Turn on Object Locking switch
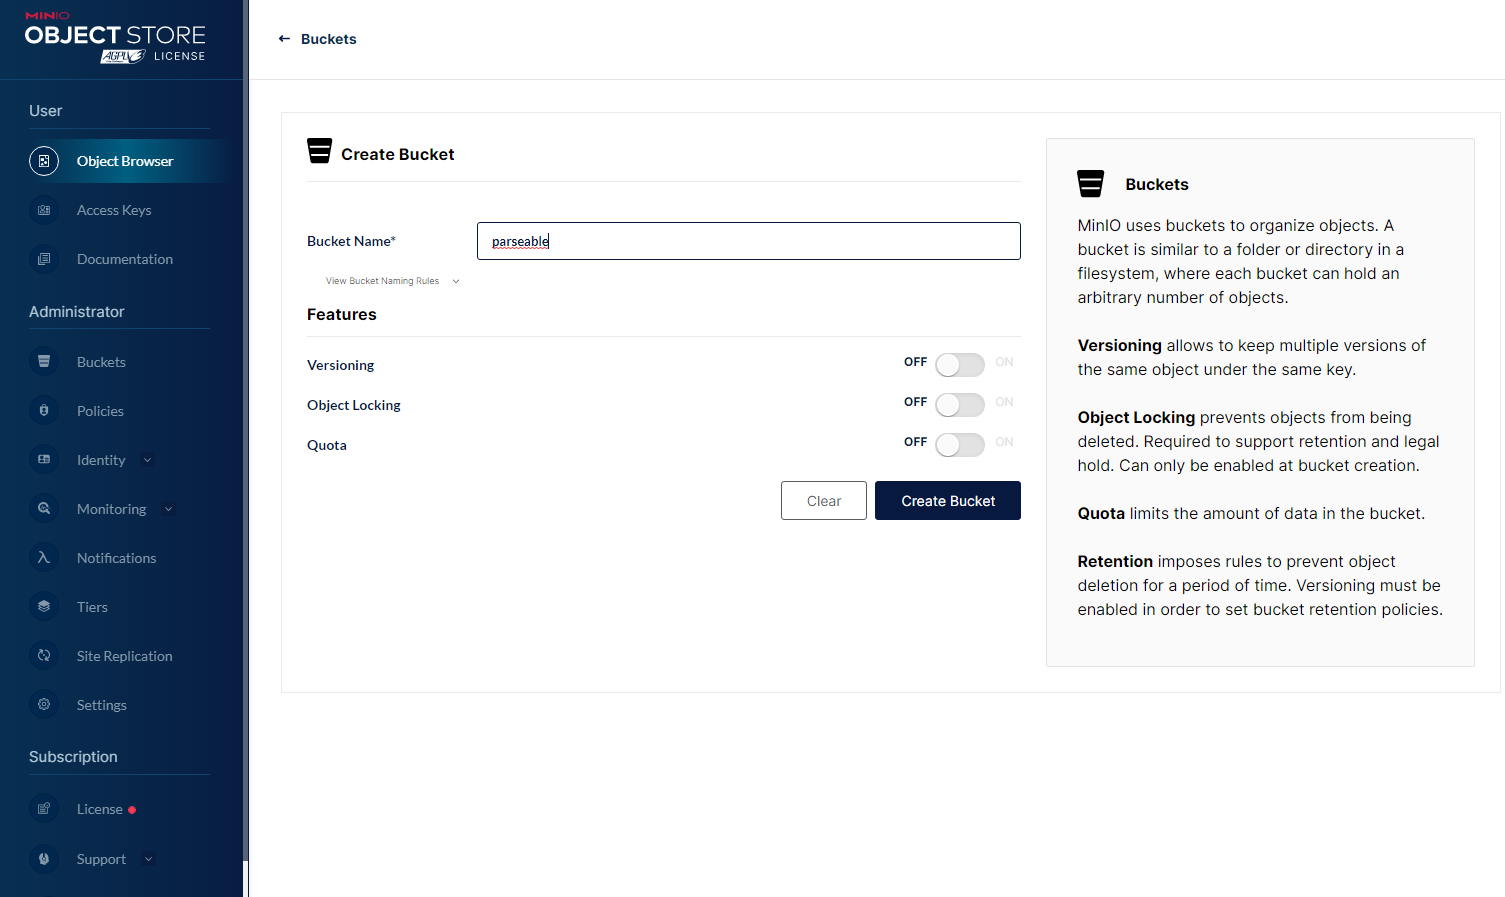 click(959, 405)
